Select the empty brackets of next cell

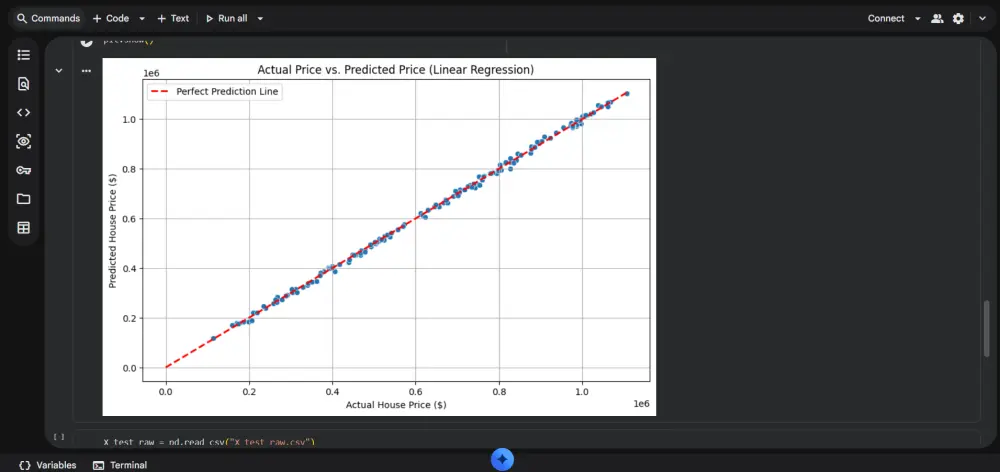tap(59, 437)
